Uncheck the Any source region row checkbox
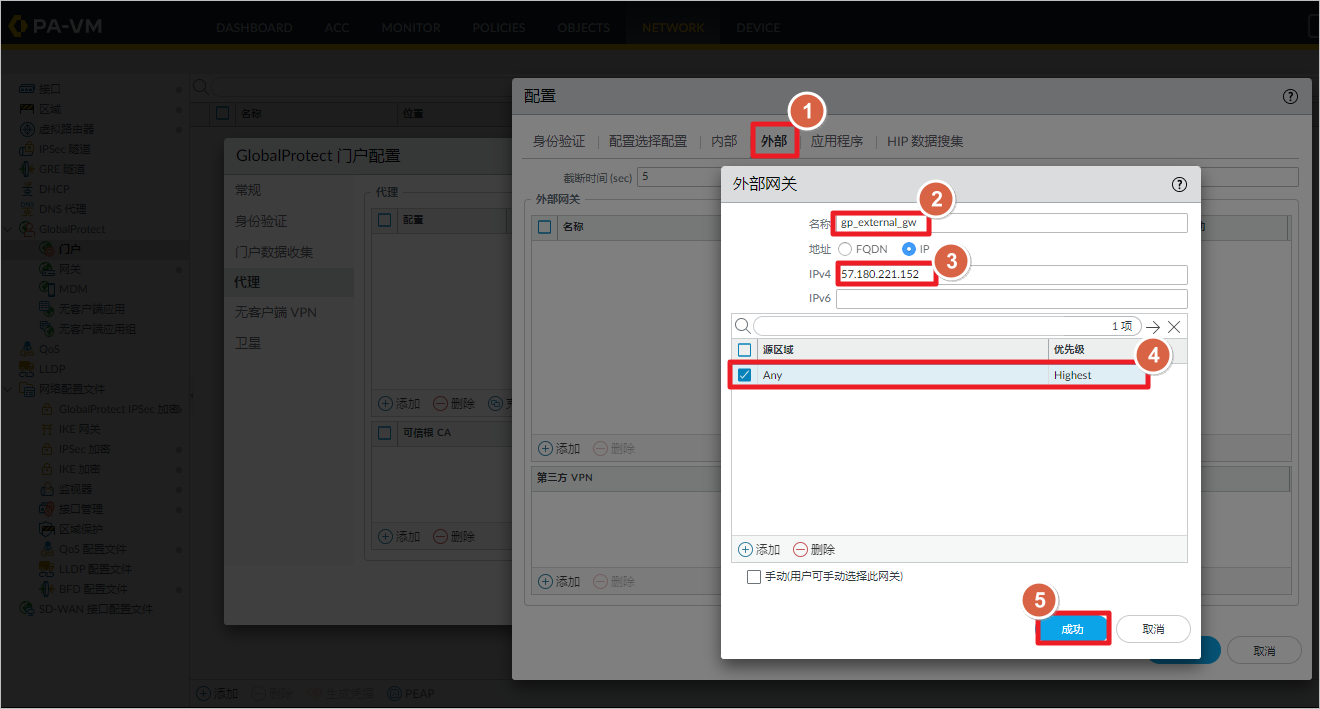 pos(744,375)
